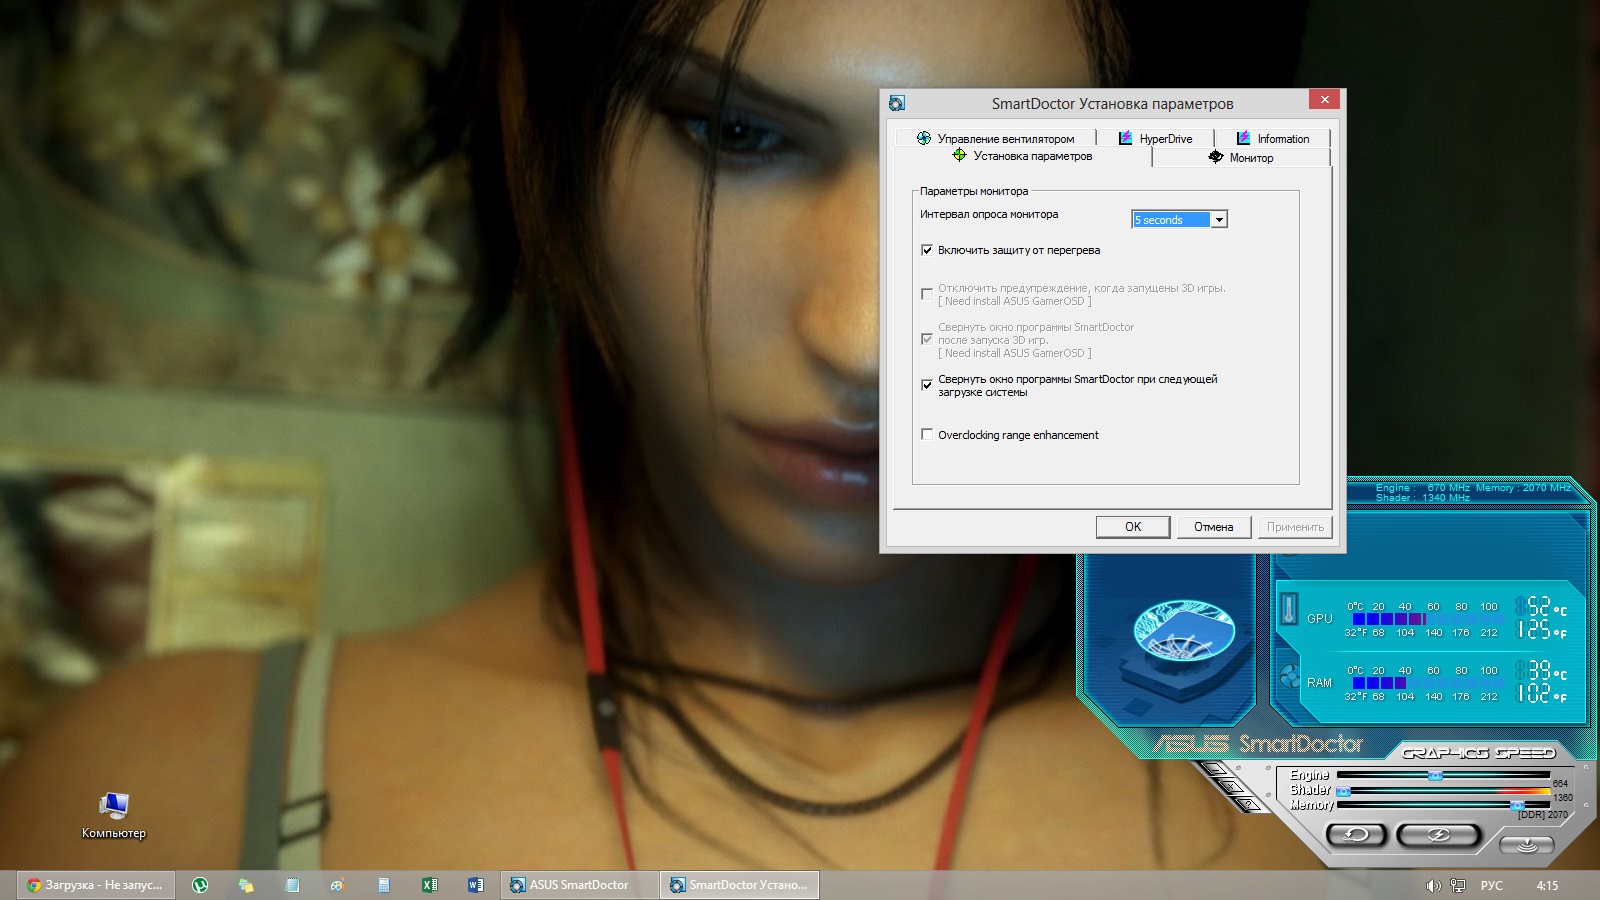Screen dimensions: 1600x900
Task: Click the Отмена button
Action: [1214, 527]
